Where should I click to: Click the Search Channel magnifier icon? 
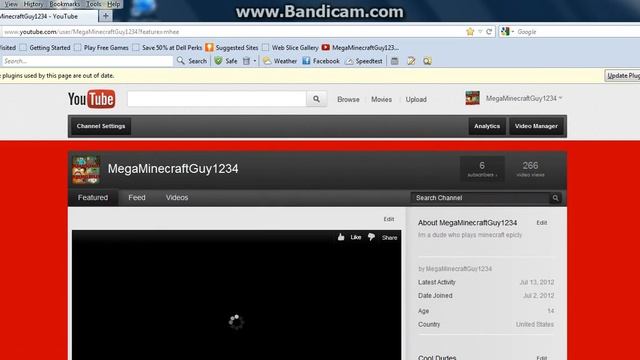click(556, 198)
